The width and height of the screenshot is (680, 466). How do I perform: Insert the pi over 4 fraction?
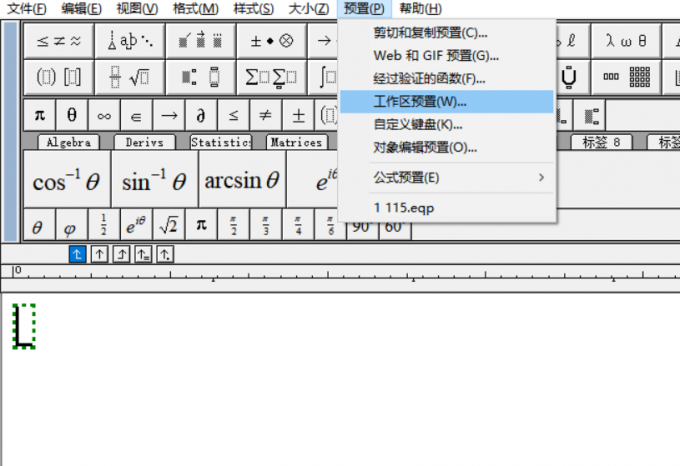pyautogui.click(x=298, y=225)
